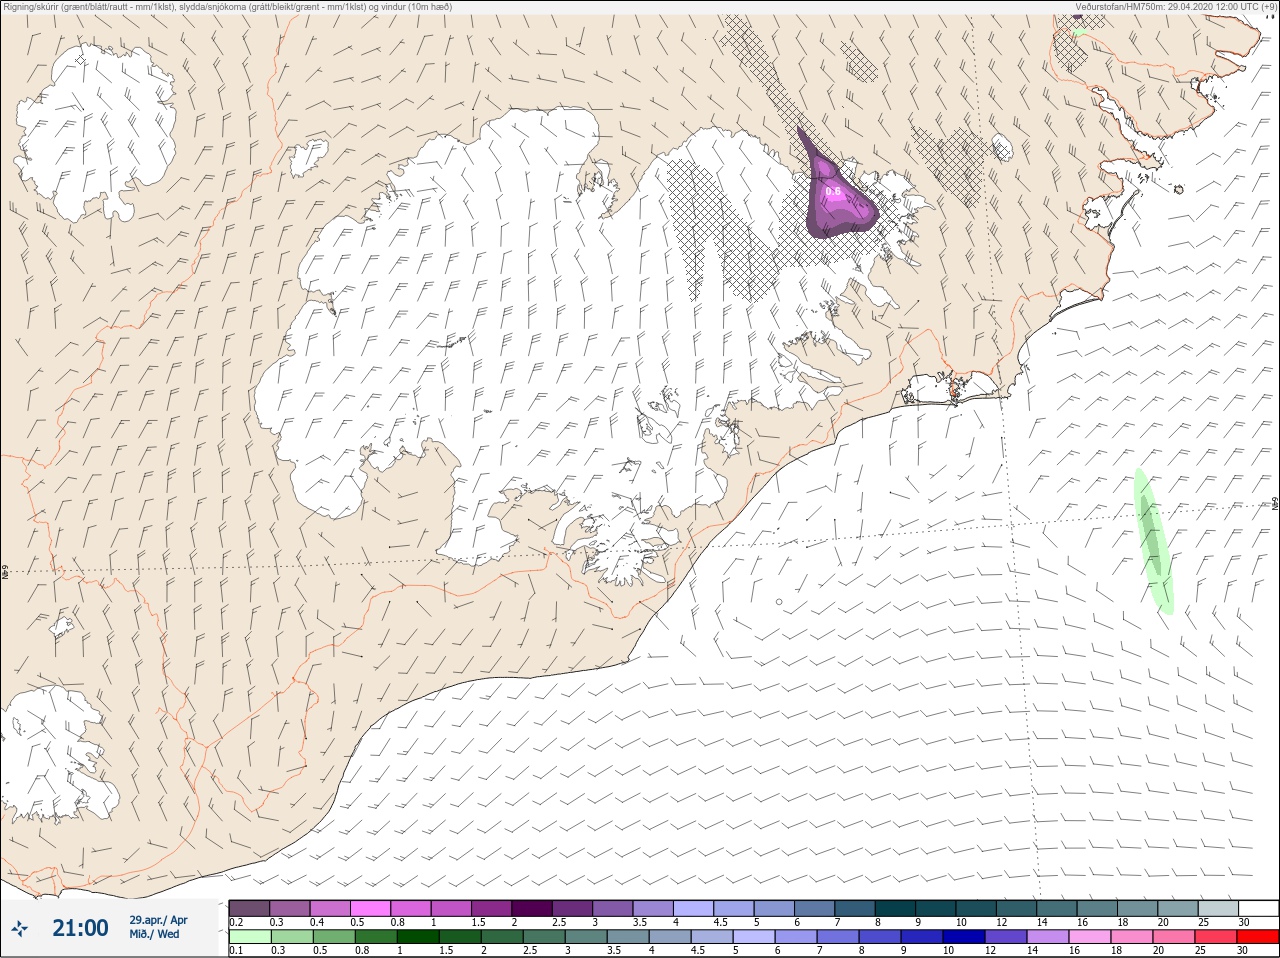Select the 14 swatch in the upper legend row
Viewport: 1280px width, 958px height.
coord(1057,907)
